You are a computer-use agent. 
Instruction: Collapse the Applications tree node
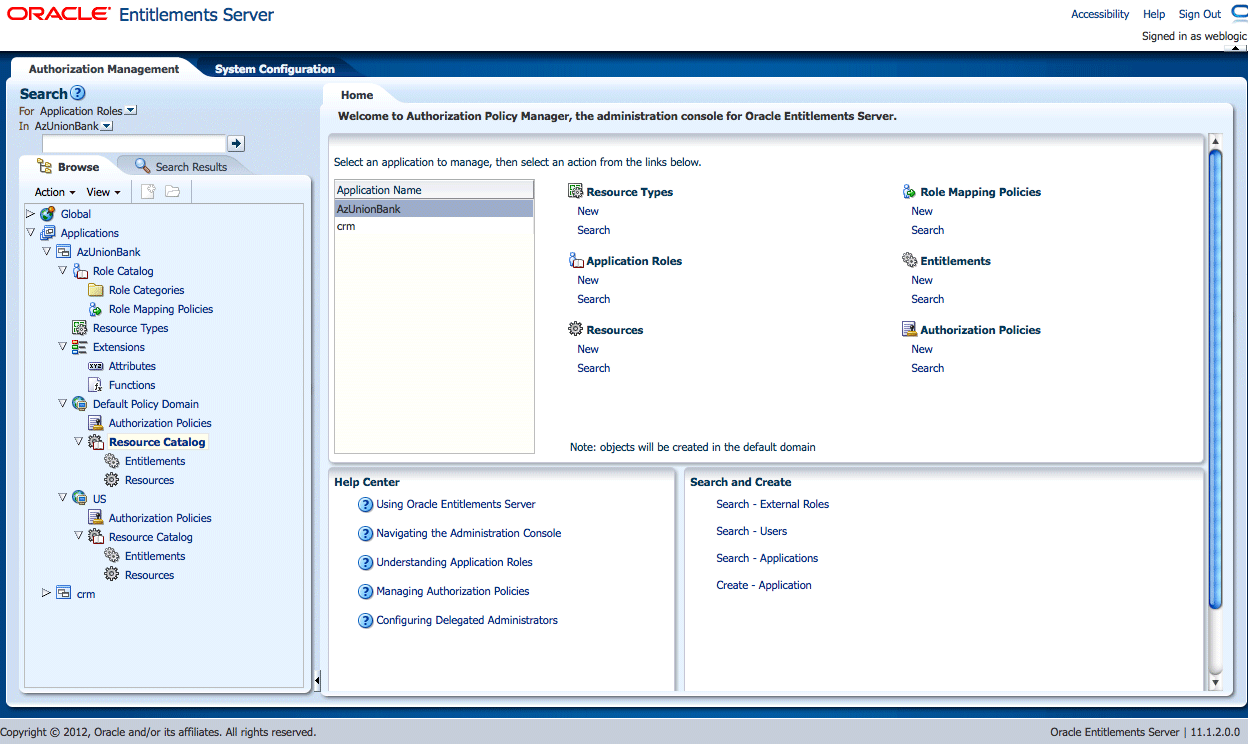31,233
